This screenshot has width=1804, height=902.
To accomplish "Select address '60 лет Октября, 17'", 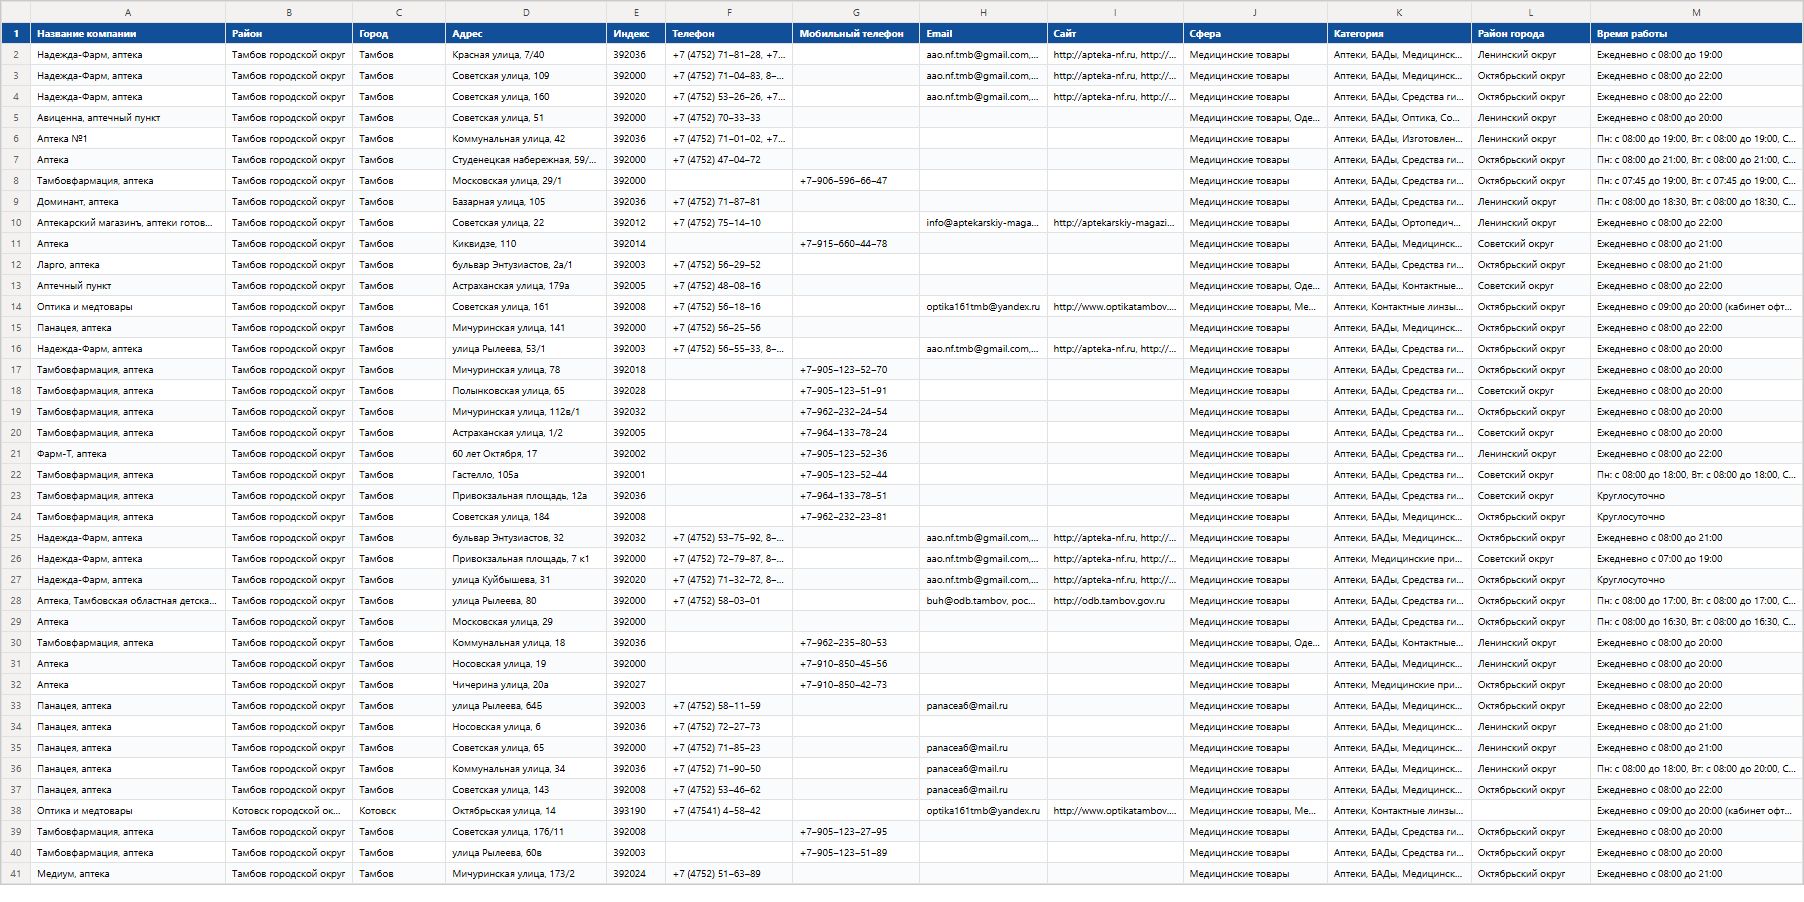I will click(x=526, y=454).
